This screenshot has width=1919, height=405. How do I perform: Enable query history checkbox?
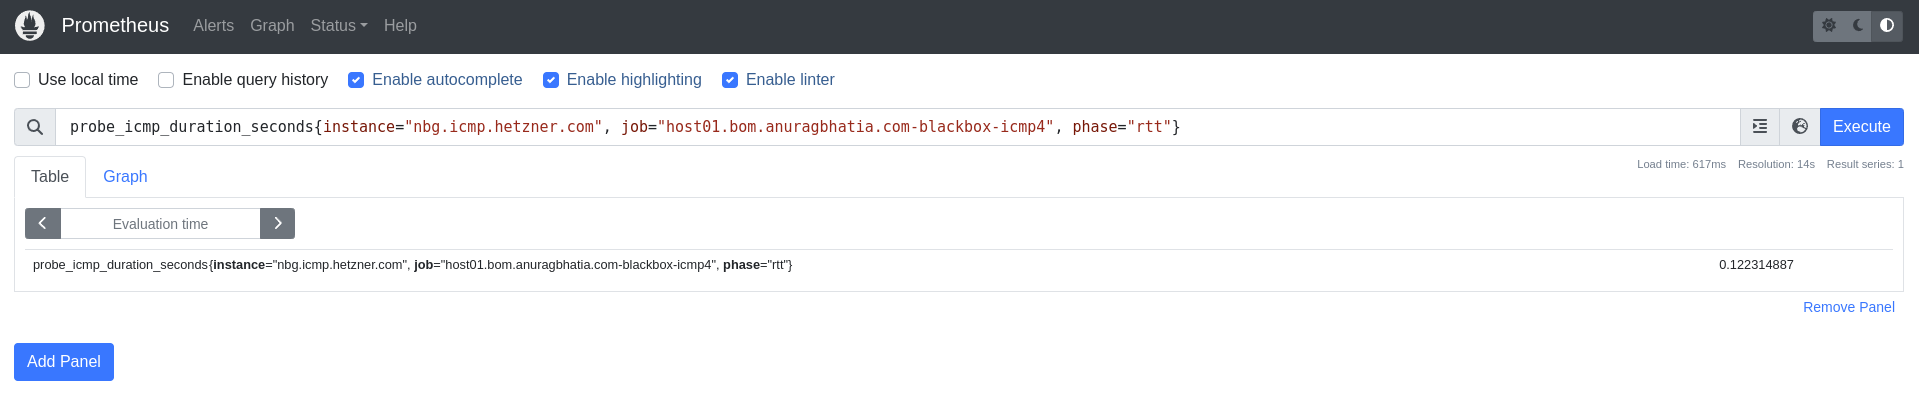click(x=166, y=80)
